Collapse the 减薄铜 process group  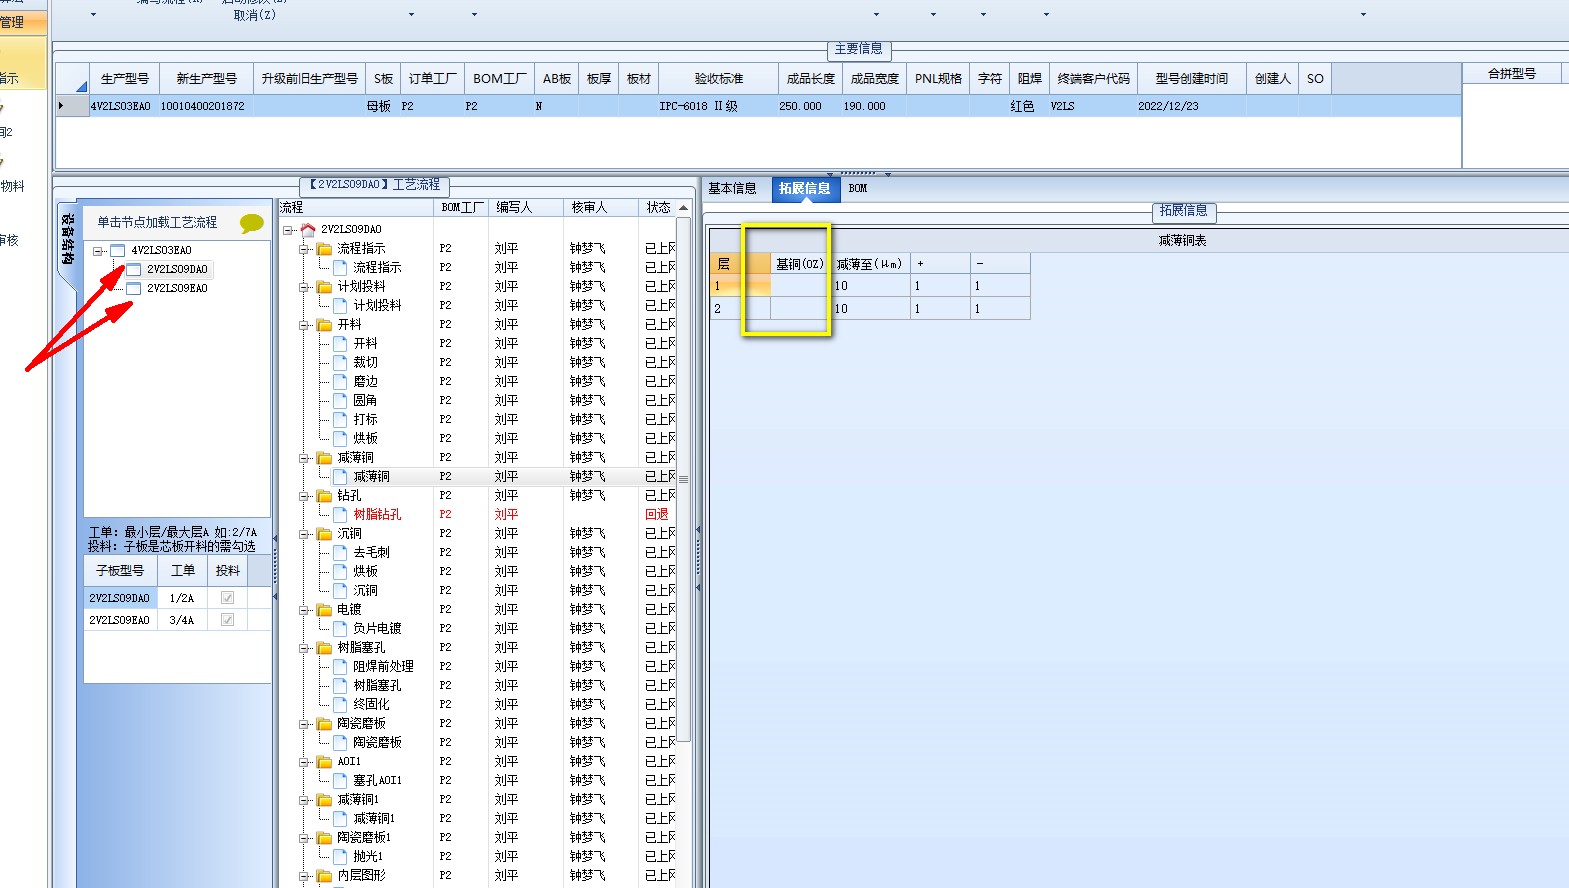pyautogui.click(x=304, y=457)
